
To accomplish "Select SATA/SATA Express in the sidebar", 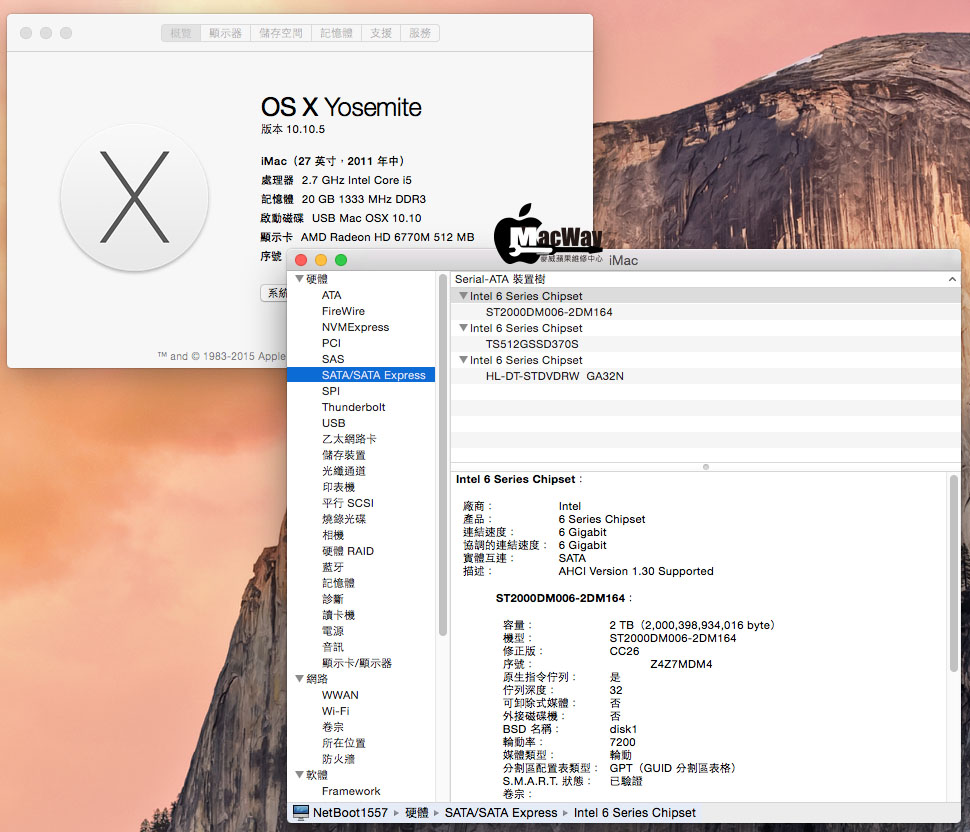I will (x=361, y=375).
